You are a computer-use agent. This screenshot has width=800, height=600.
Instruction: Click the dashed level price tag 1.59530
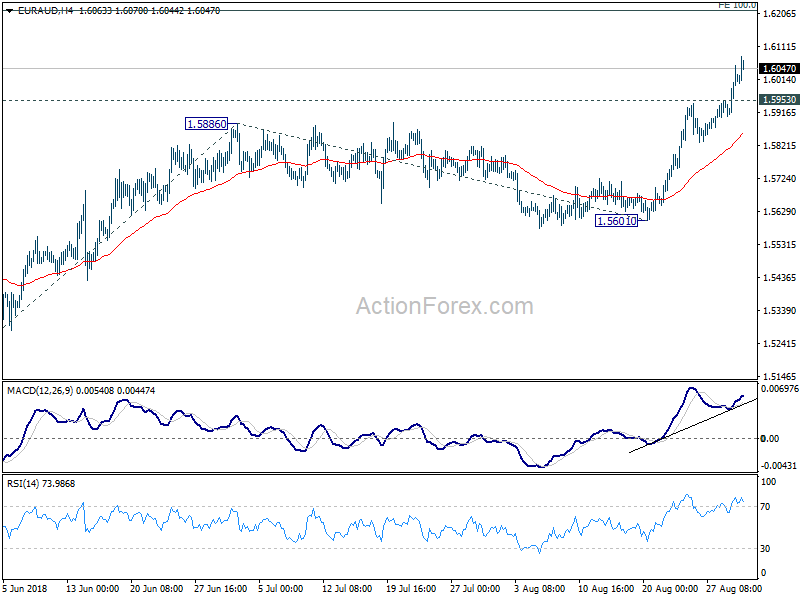click(x=779, y=99)
